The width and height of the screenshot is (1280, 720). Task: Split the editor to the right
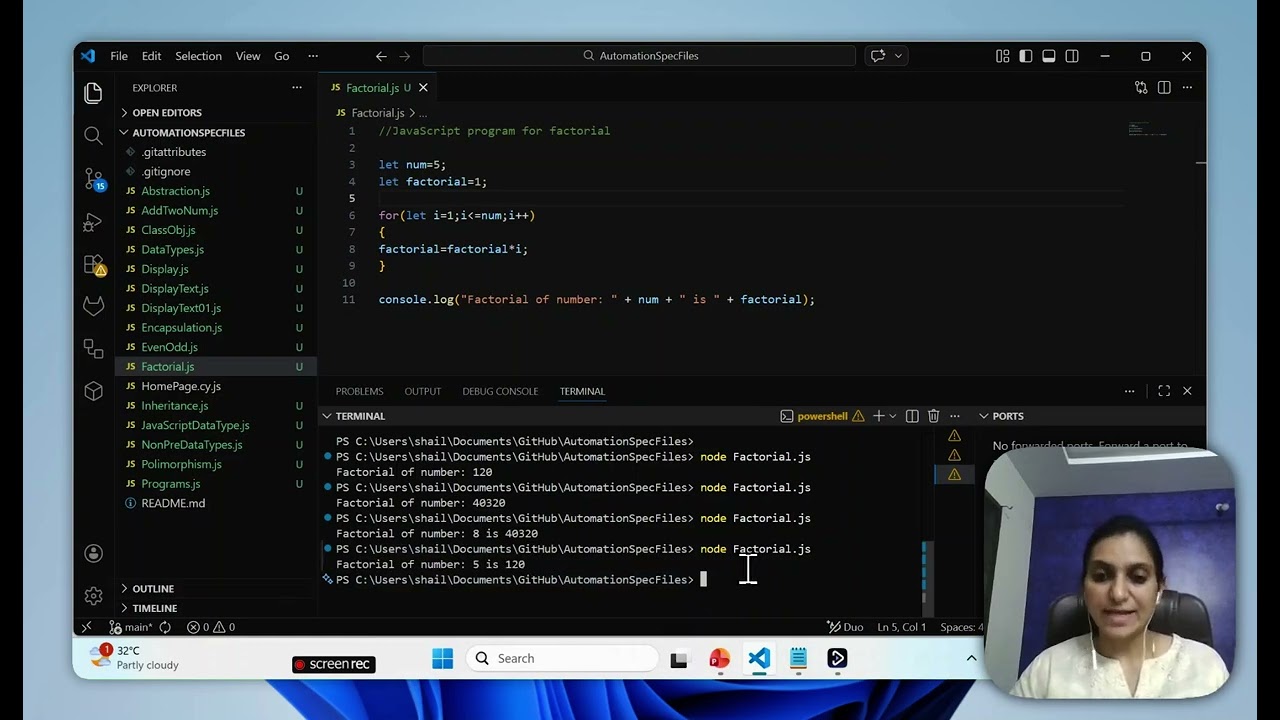(x=1164, y=88)
